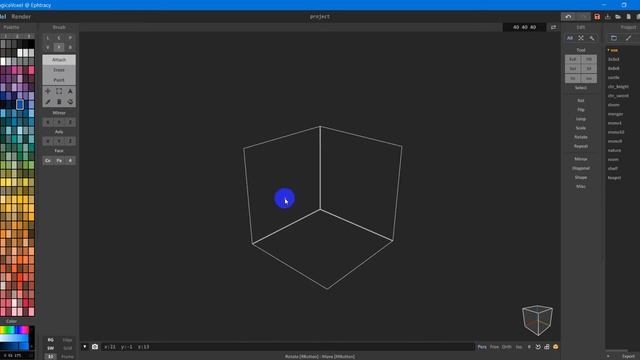Pick the highlighted blue palette swatch
The height and width of the screenshot is (360, 640).
point(20,104)
